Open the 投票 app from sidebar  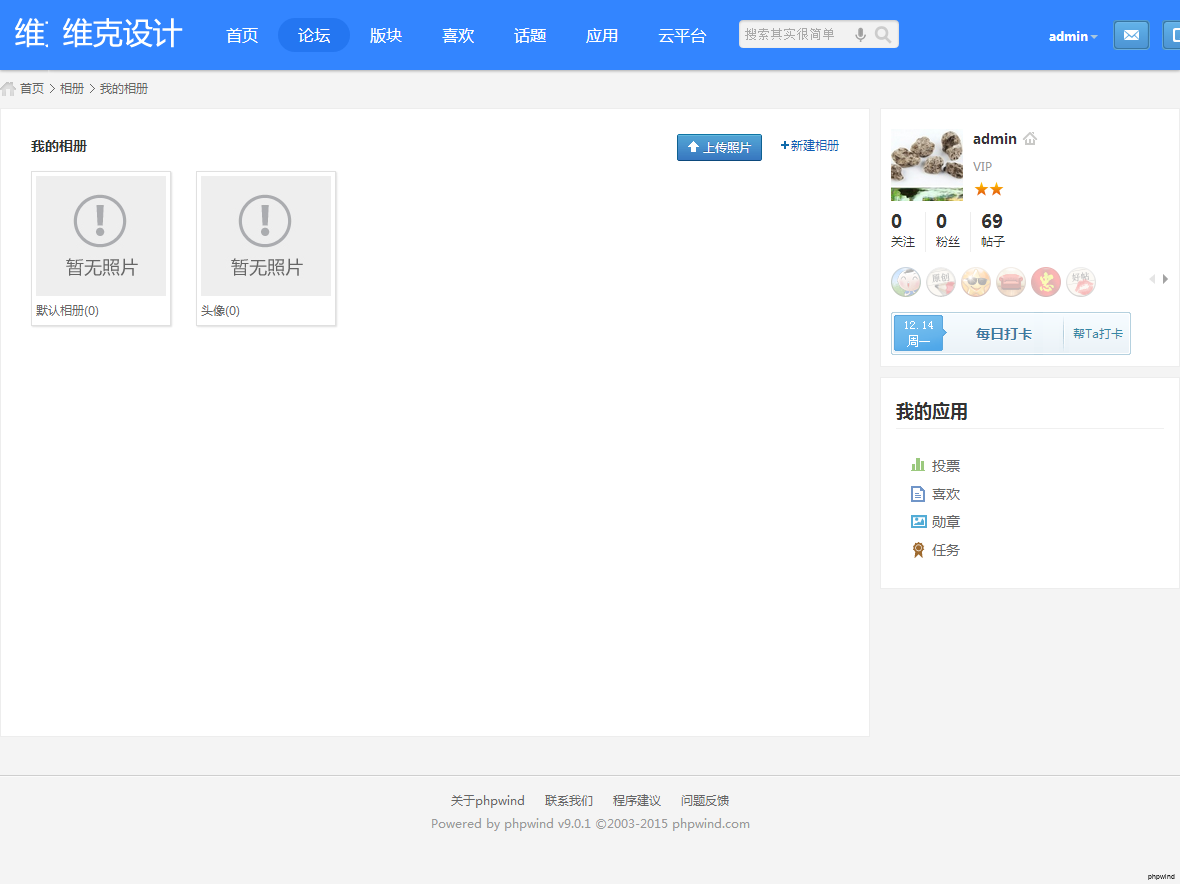point(945,466)
